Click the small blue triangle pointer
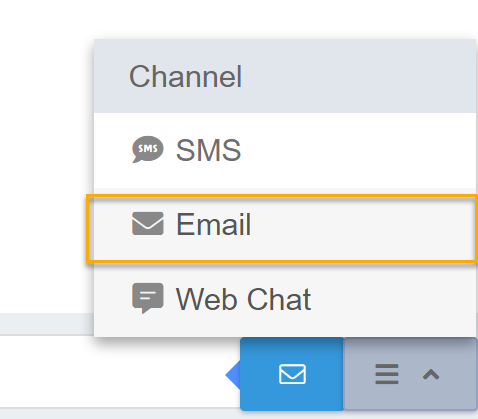The width and height of the screenshot is (478, 419). tap(233, 375)
